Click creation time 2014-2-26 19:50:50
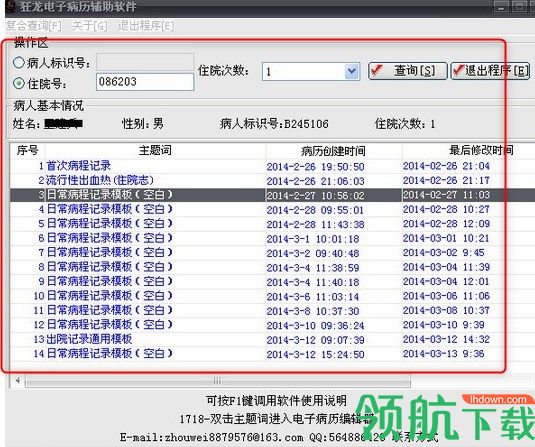Screen dimensions: 535x447 (316, 167)
